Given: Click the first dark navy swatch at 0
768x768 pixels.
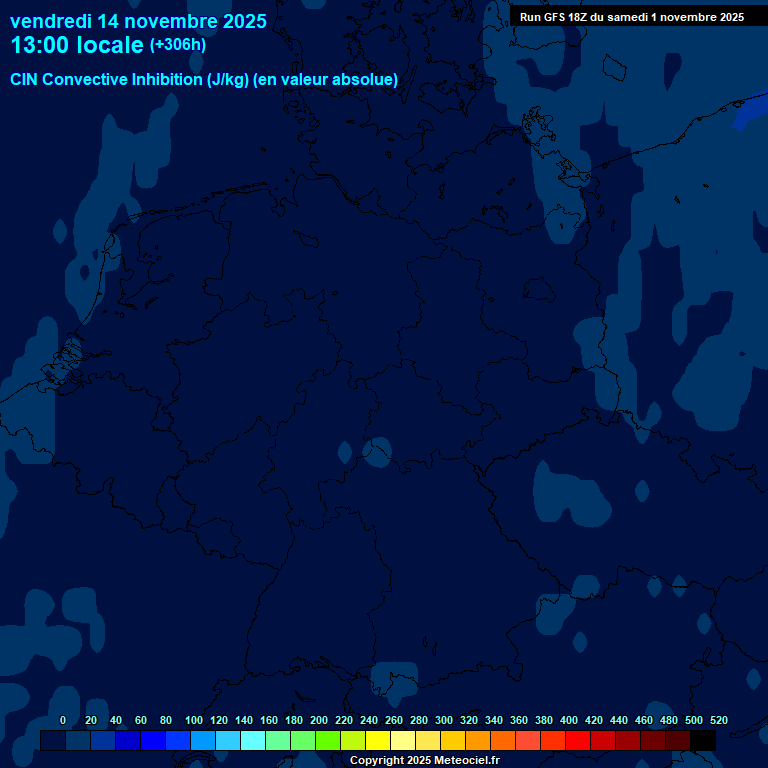Looking at the screenshot, I should (x=53, y=740).
